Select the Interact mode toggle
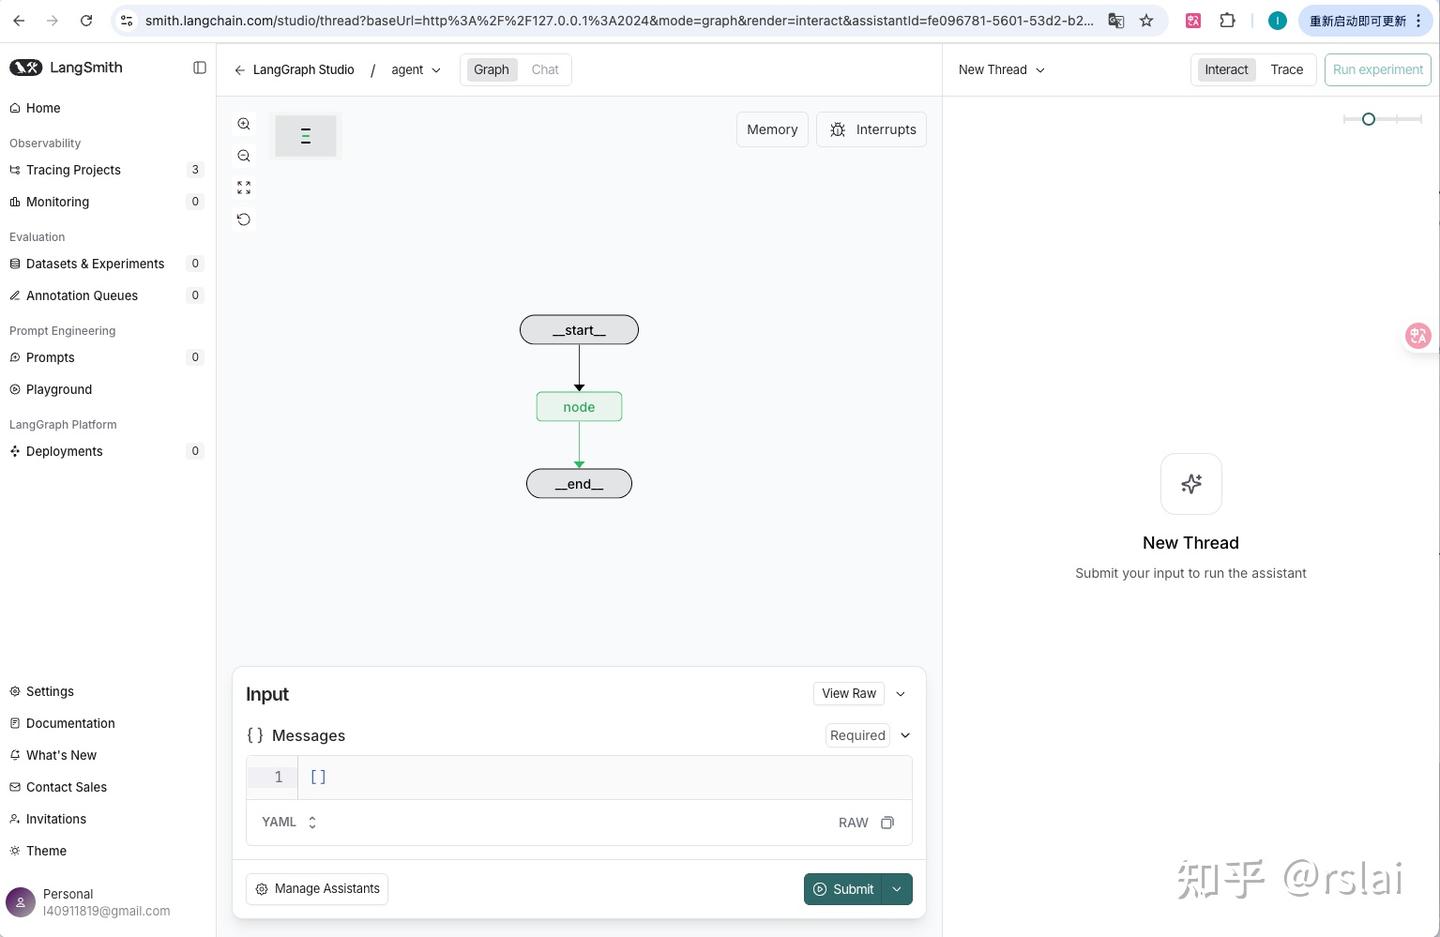1440x937 pixels. coord(1226,70)
